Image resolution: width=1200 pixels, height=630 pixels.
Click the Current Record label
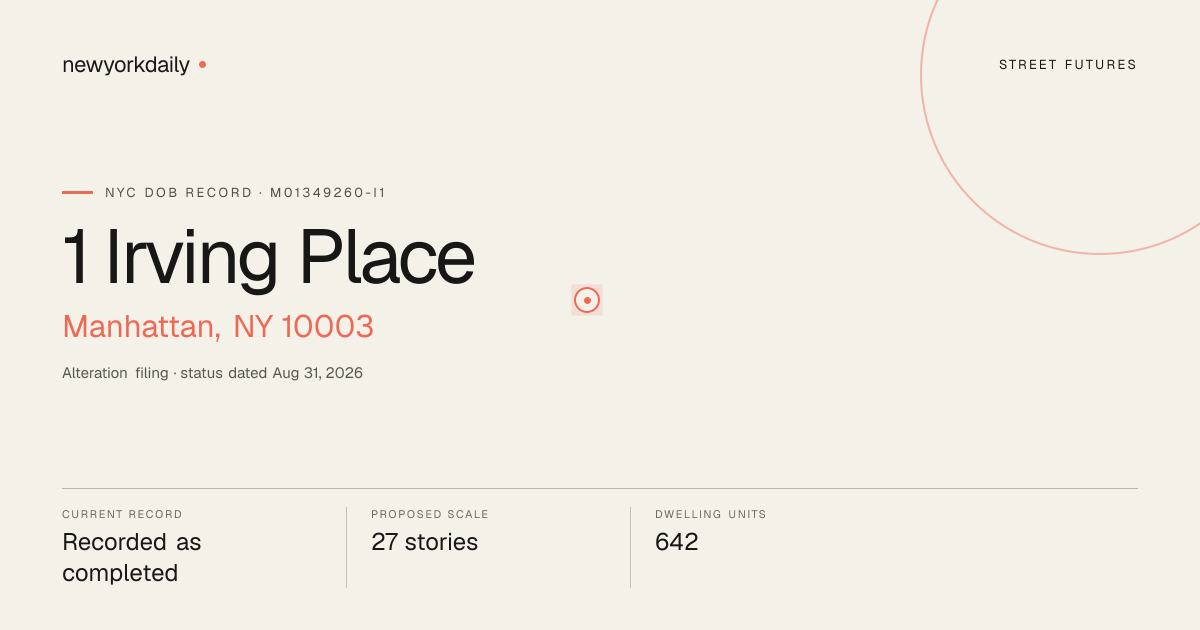pyautogui.click(x=122, y=514)
